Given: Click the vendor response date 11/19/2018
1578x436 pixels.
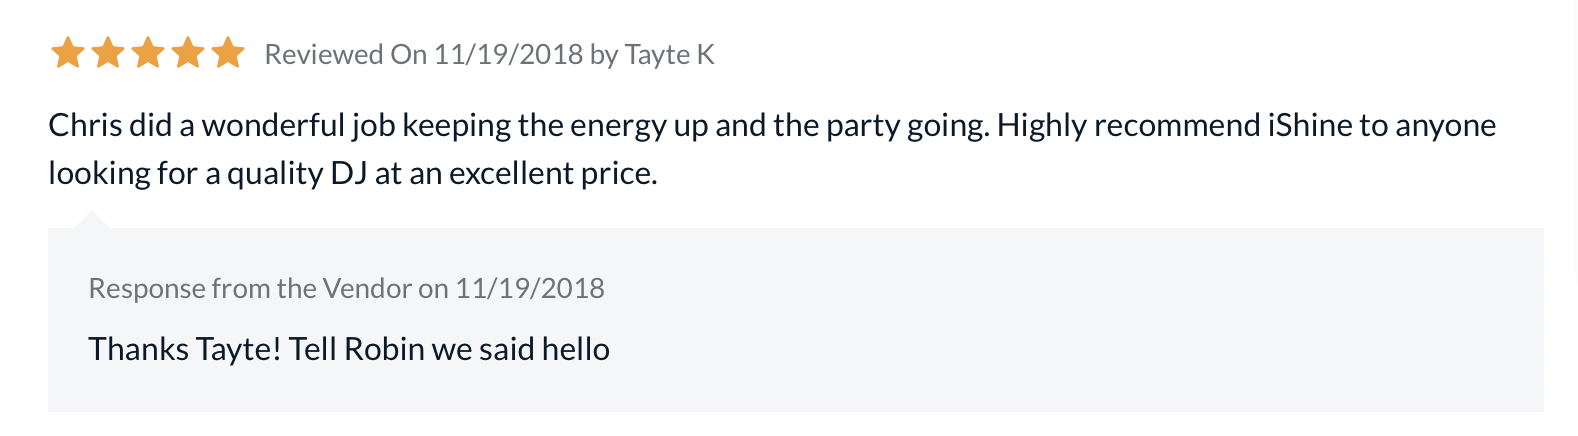Looking at the screenshot, I should click(530, 289).
